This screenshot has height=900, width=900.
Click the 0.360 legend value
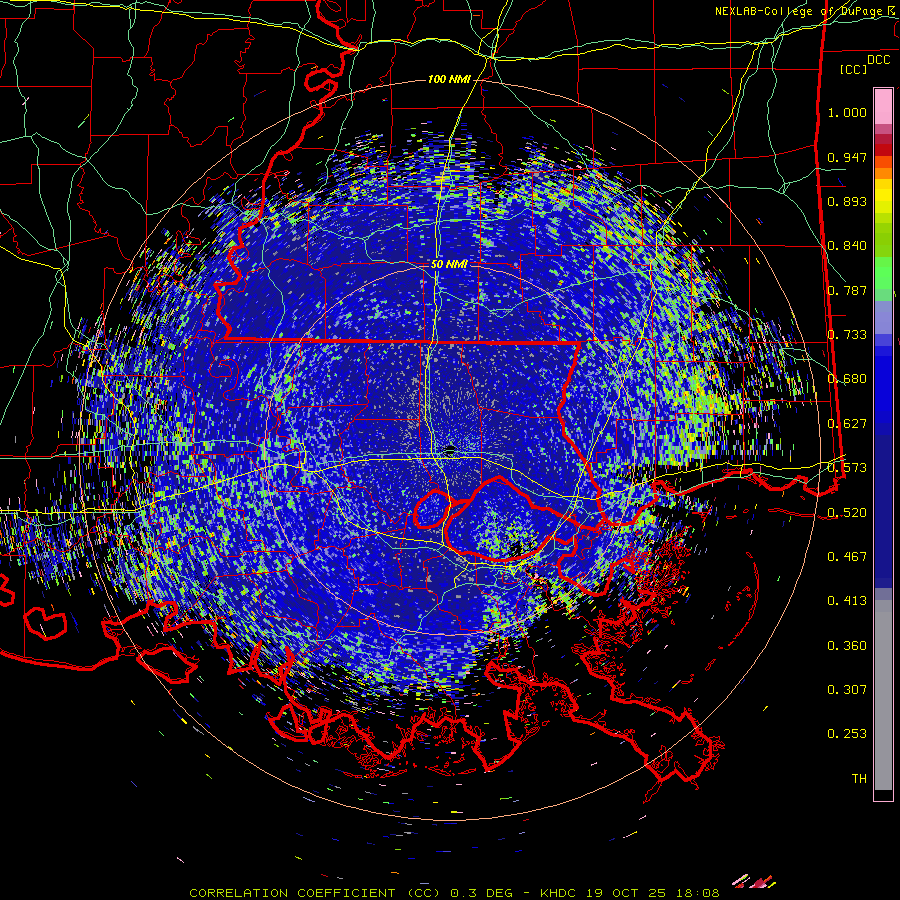click(847, 645)
